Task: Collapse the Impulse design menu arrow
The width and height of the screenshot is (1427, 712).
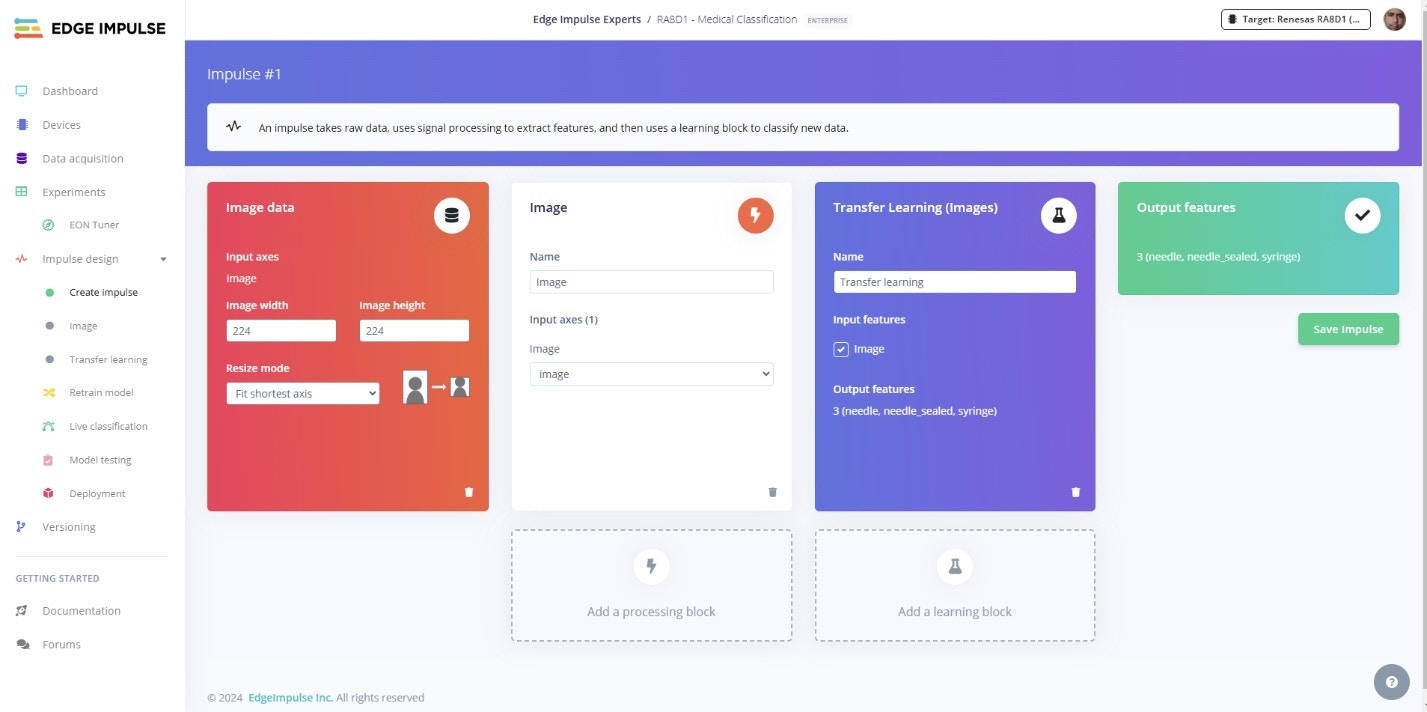Action: (163, 259)
